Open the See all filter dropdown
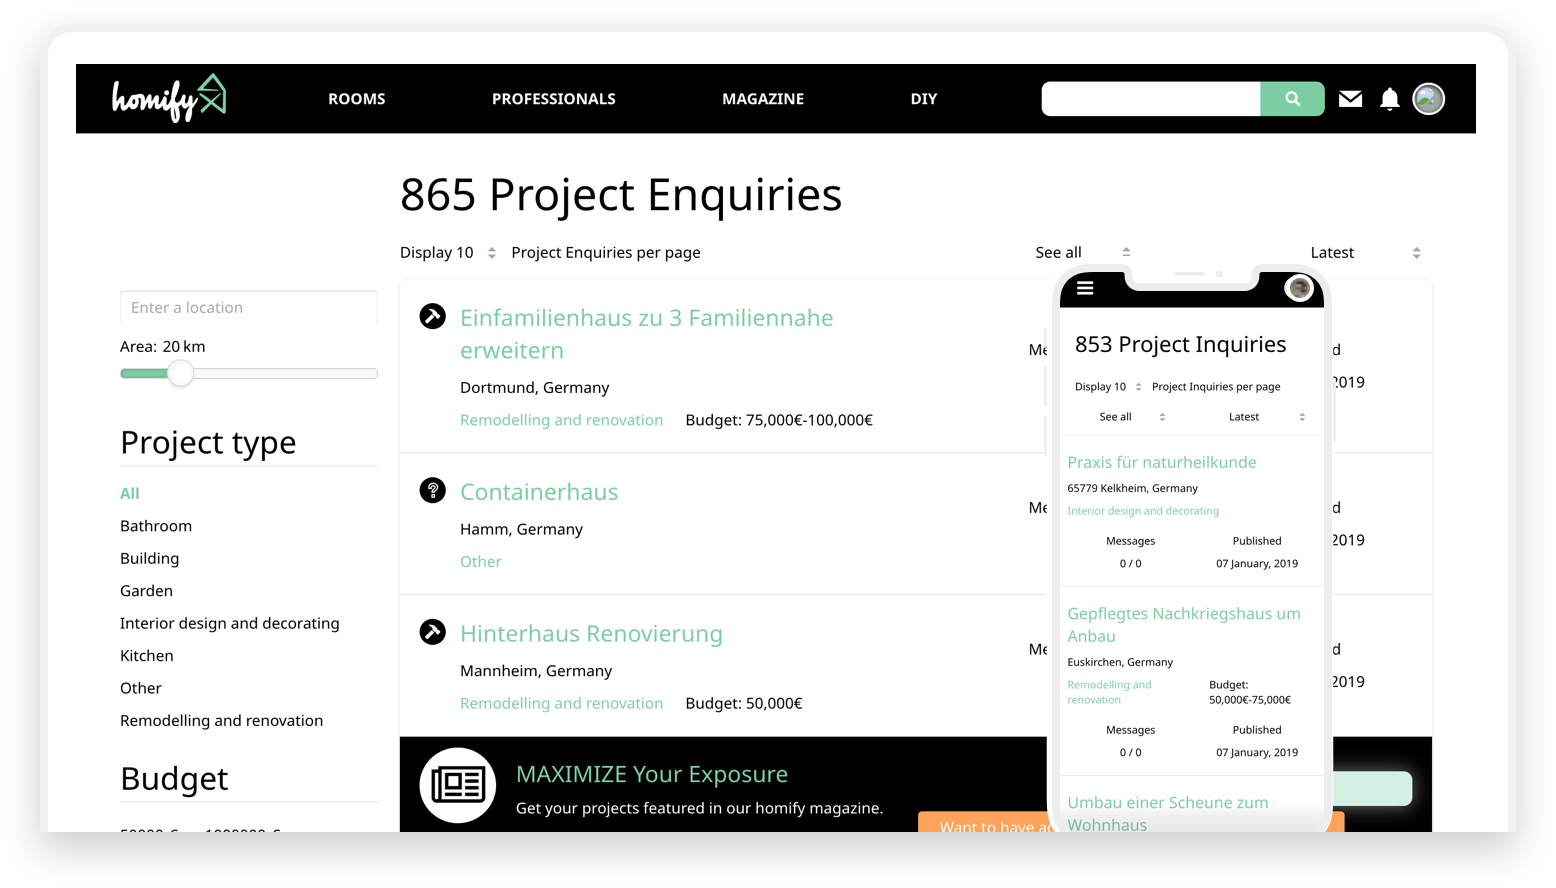1556x888 pixels. [1082, 253]
